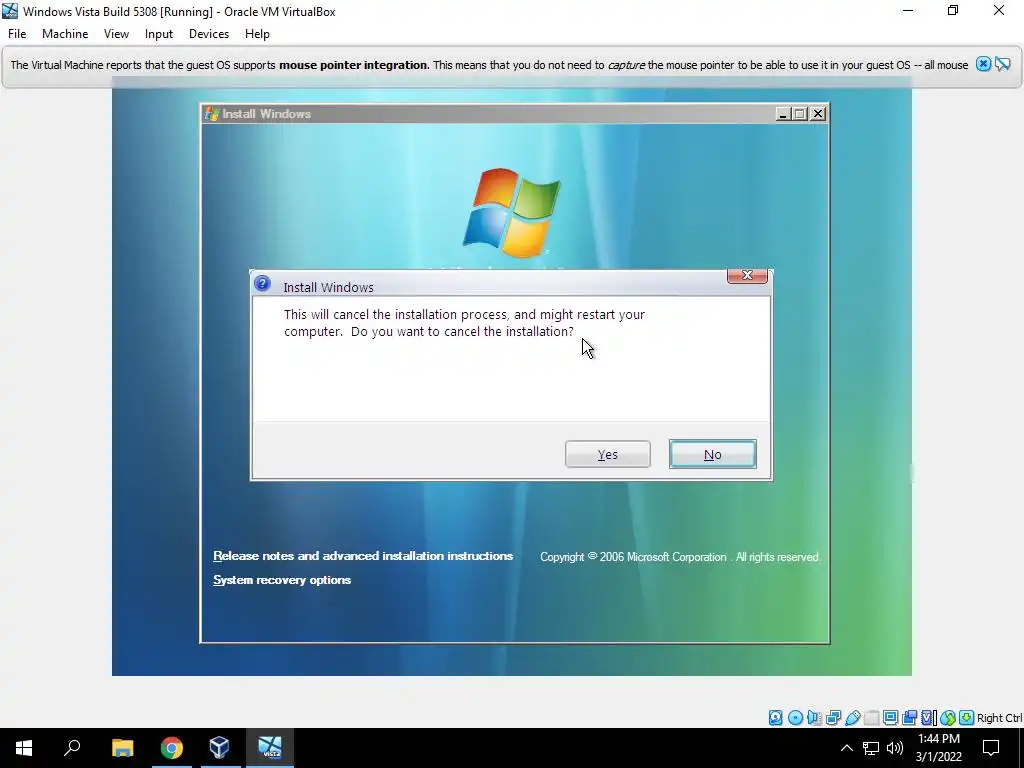Click the display settings status icon
This screenshot has width=1024, height=768.
pos(890,718)
